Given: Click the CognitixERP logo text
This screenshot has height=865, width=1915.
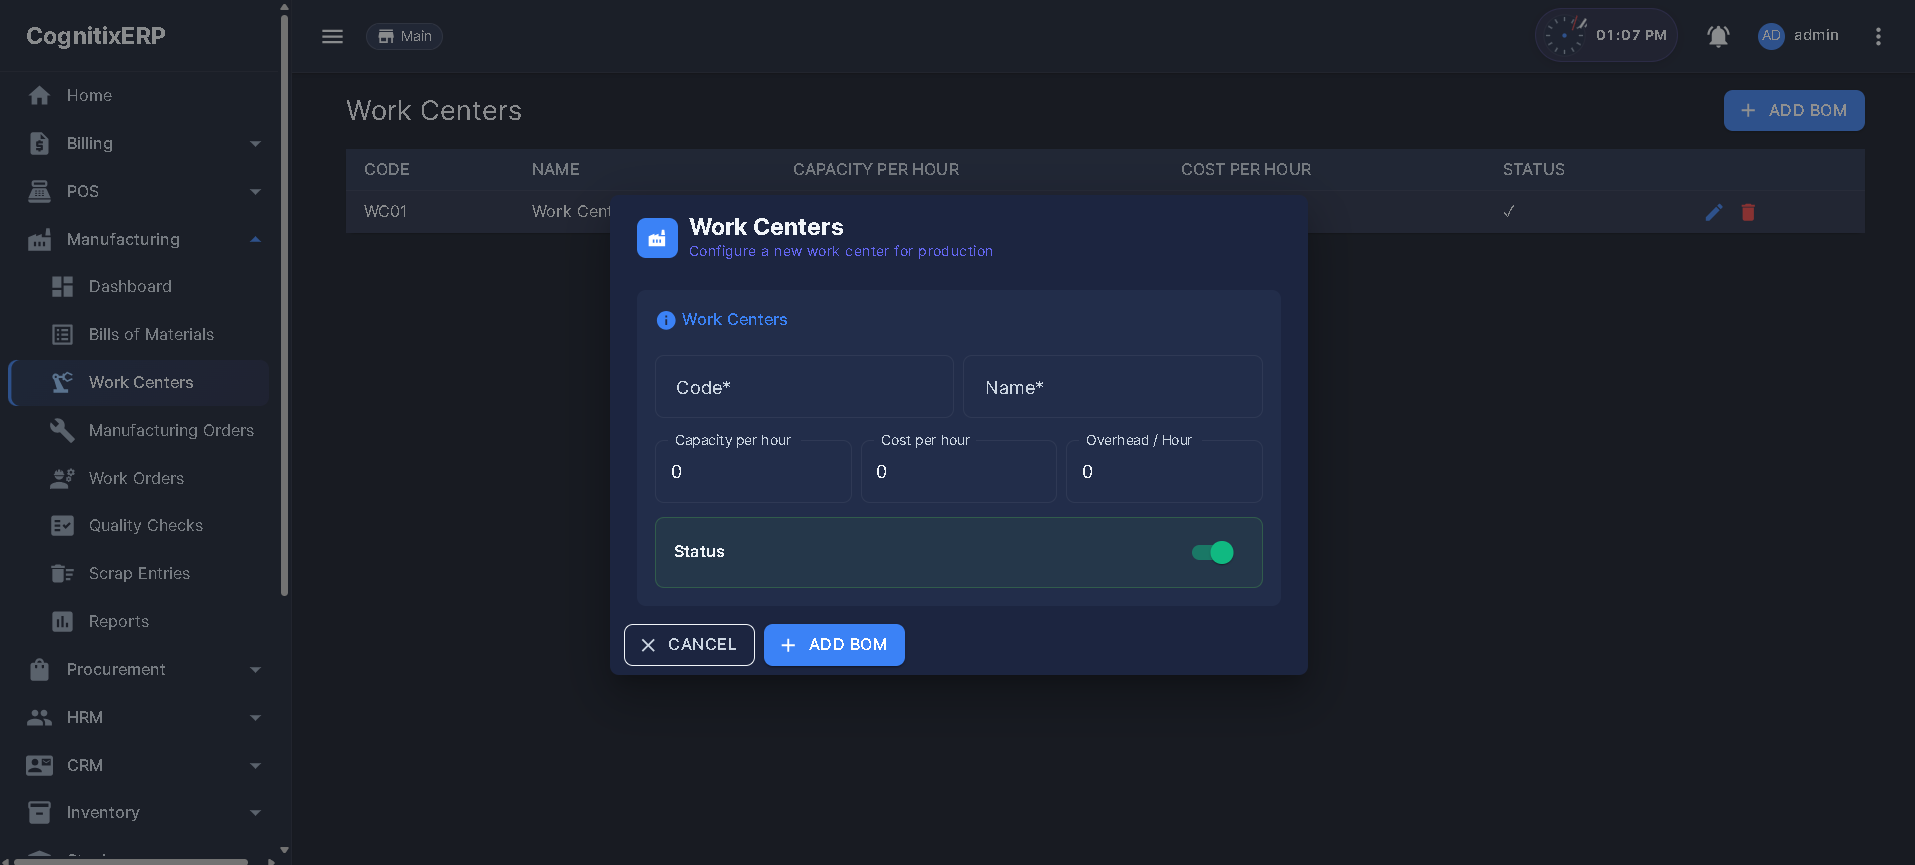Looking at the screenshot, I should (96, 36).
